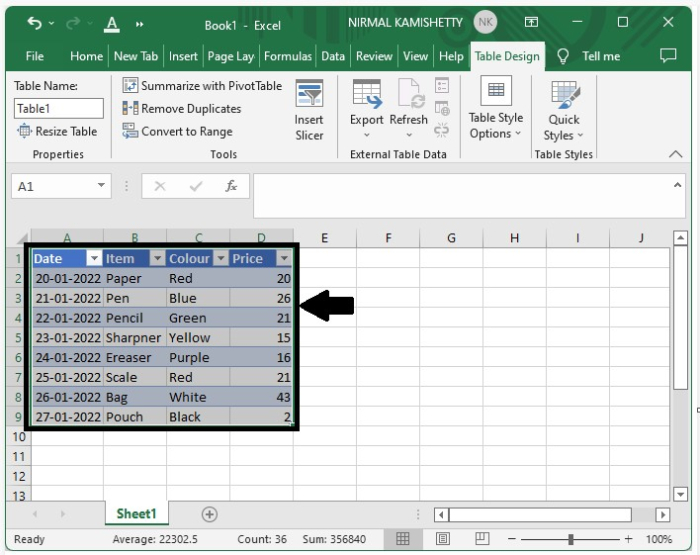This screenshot has width=700, height=555.
Task: Open Table Style Options icon
Action: [496, 90]
